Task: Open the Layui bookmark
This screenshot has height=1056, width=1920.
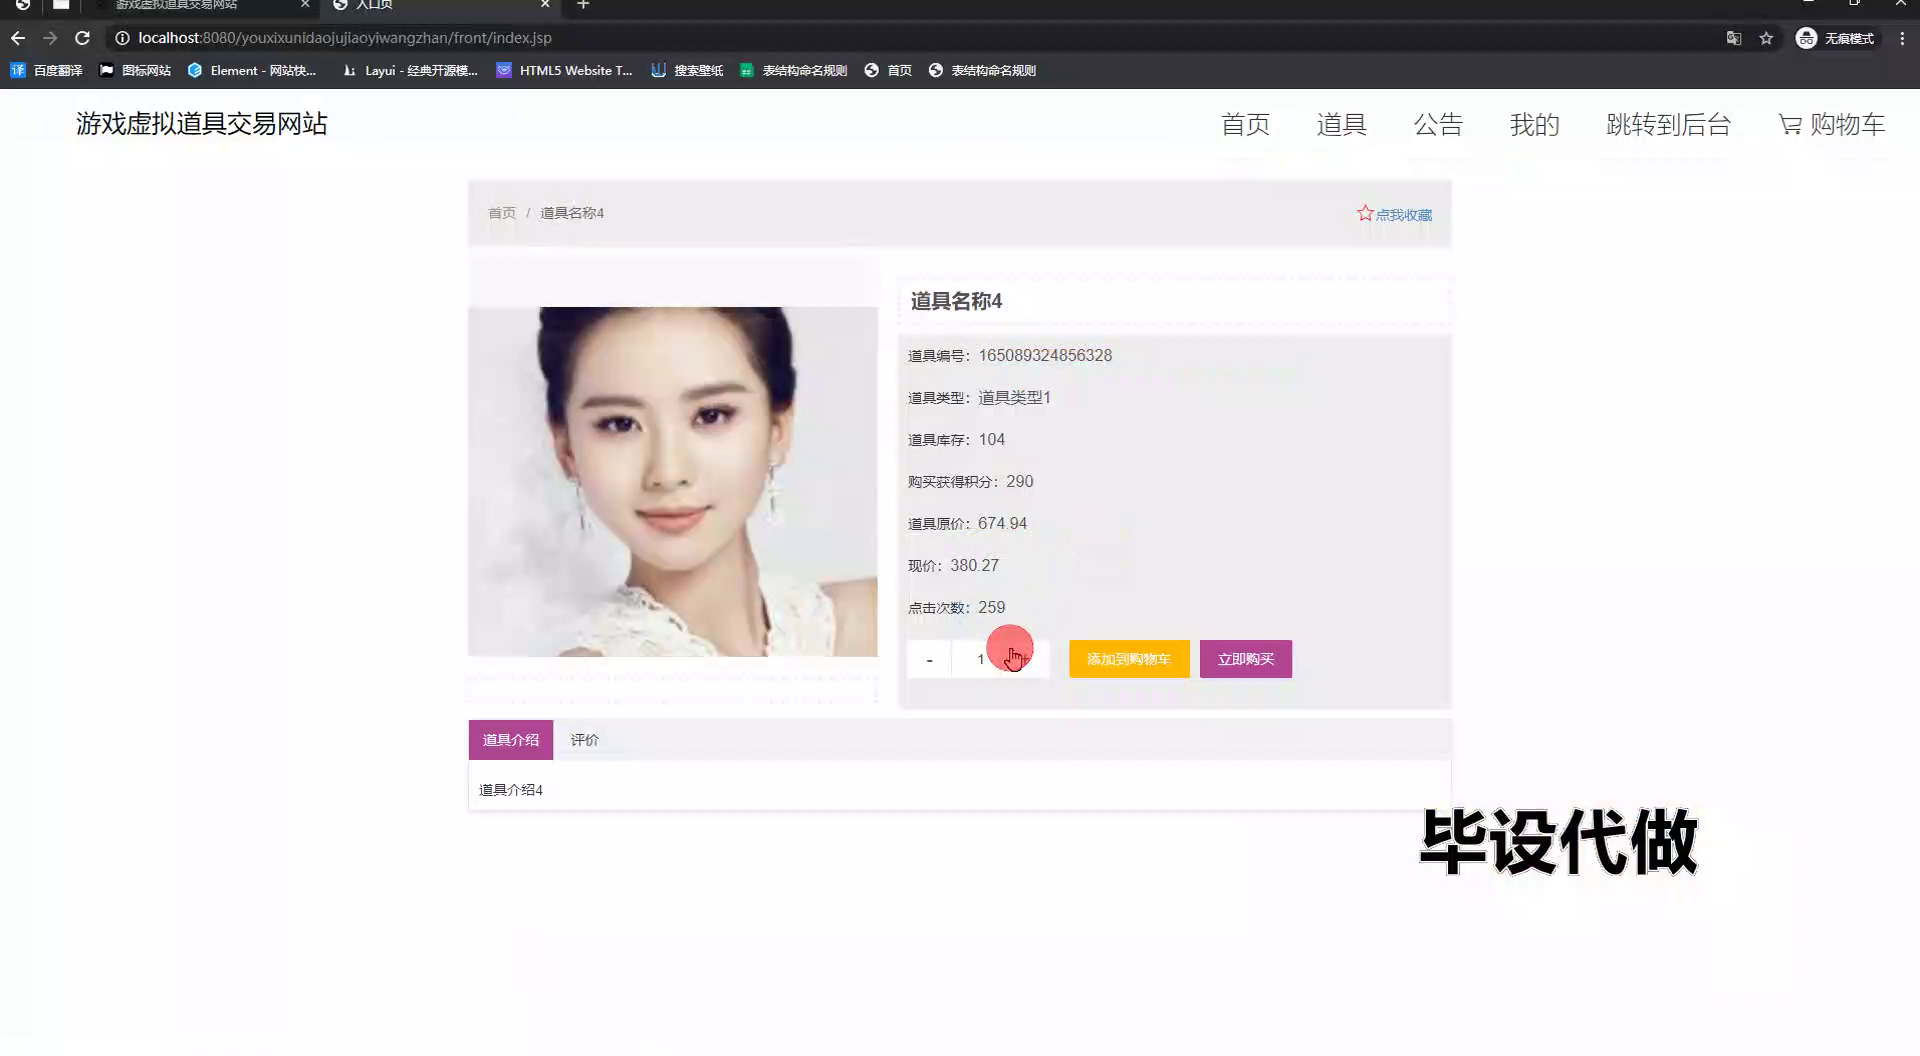Action: (410, 70)
